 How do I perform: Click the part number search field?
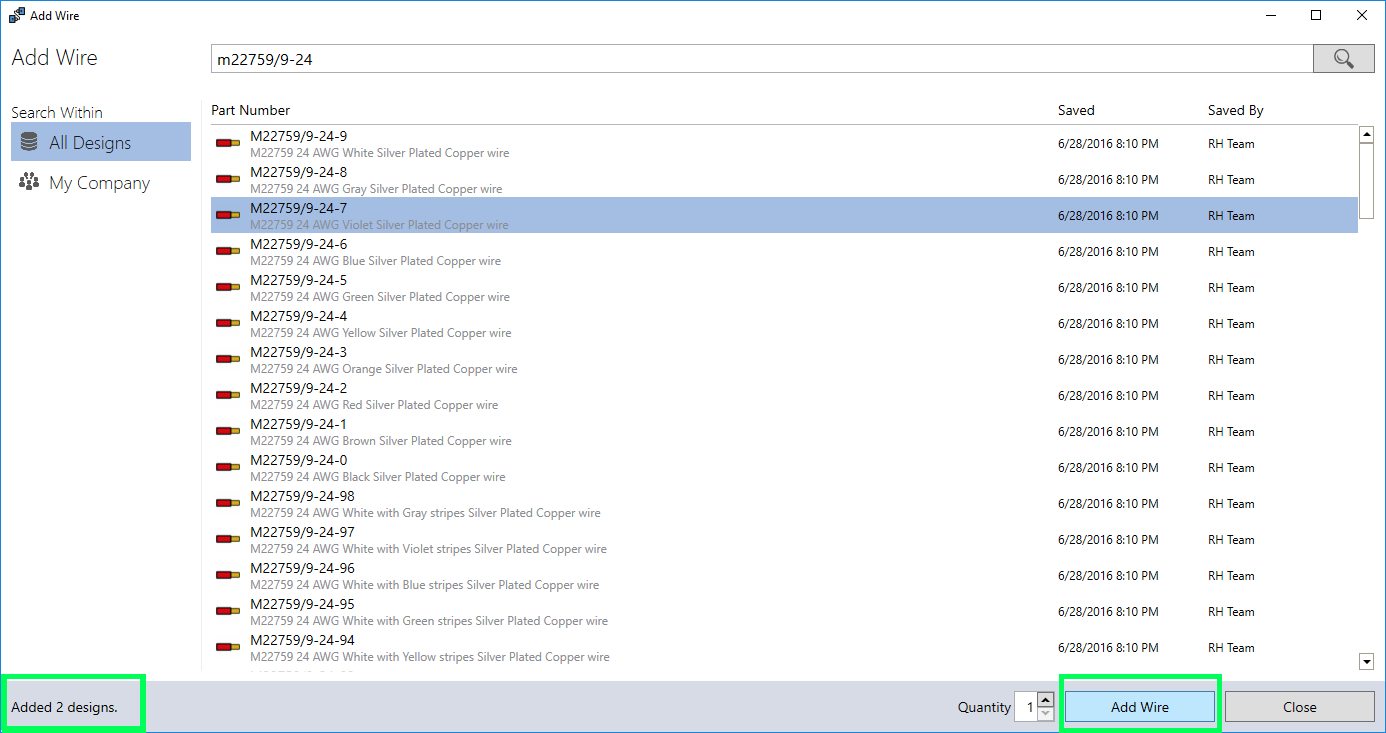pos(762,59)
